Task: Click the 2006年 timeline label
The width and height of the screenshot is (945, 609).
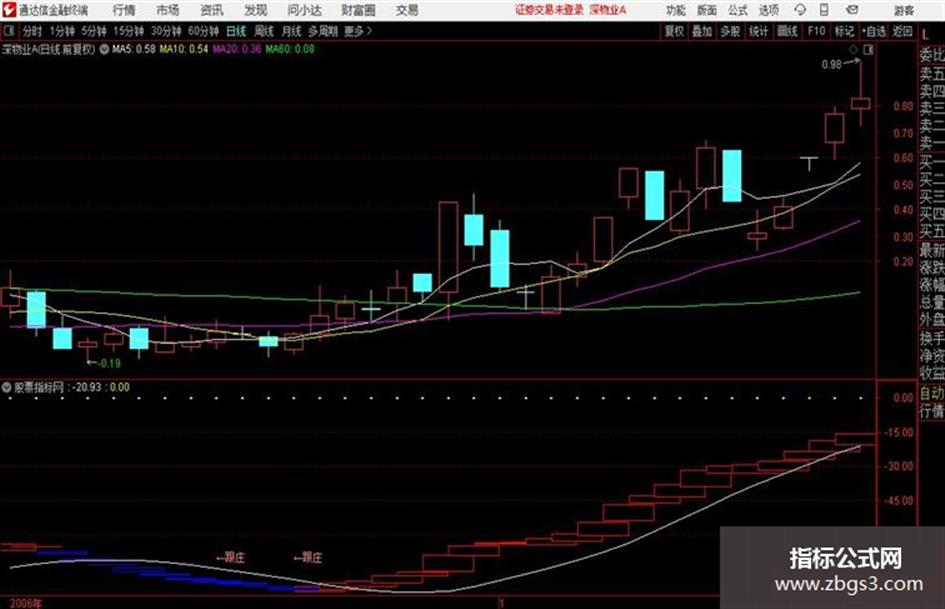Action: click(27, 604)
